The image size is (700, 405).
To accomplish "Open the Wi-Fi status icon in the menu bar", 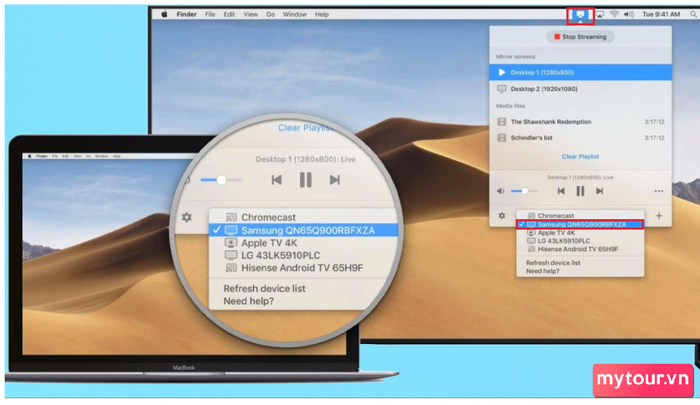I will tap(614, 14).
